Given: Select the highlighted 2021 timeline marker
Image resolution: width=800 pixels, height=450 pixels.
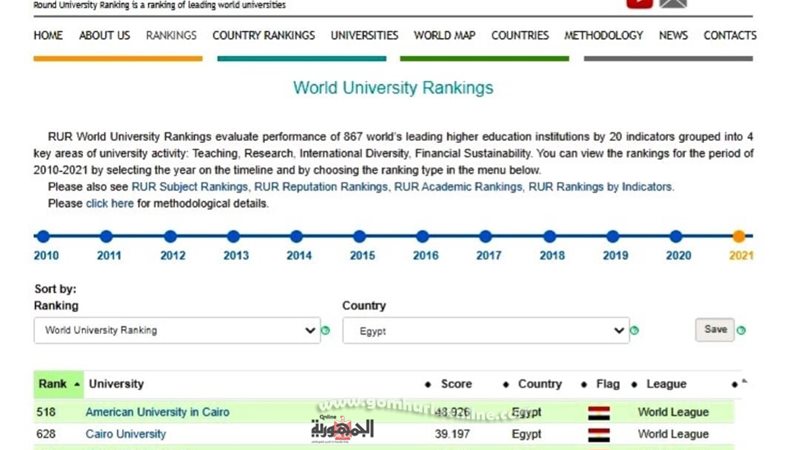Looking at the screenshot, I should click(x=739, y=236).
